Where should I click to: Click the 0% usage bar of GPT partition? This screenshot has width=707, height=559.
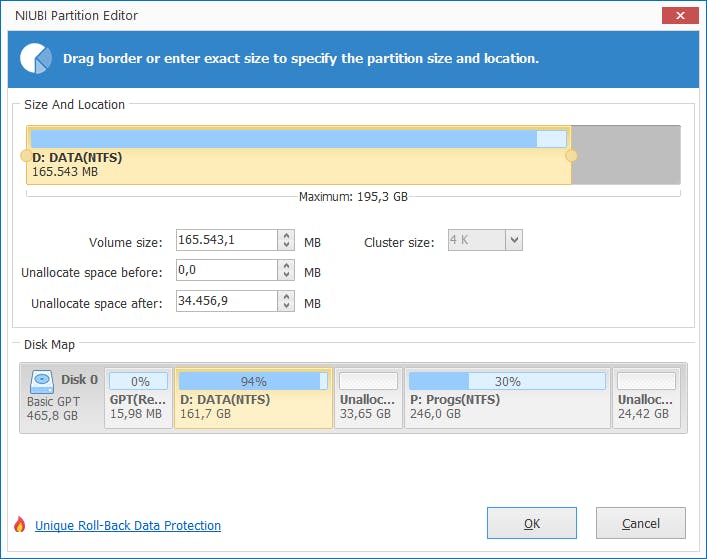(x=138, y=381)
